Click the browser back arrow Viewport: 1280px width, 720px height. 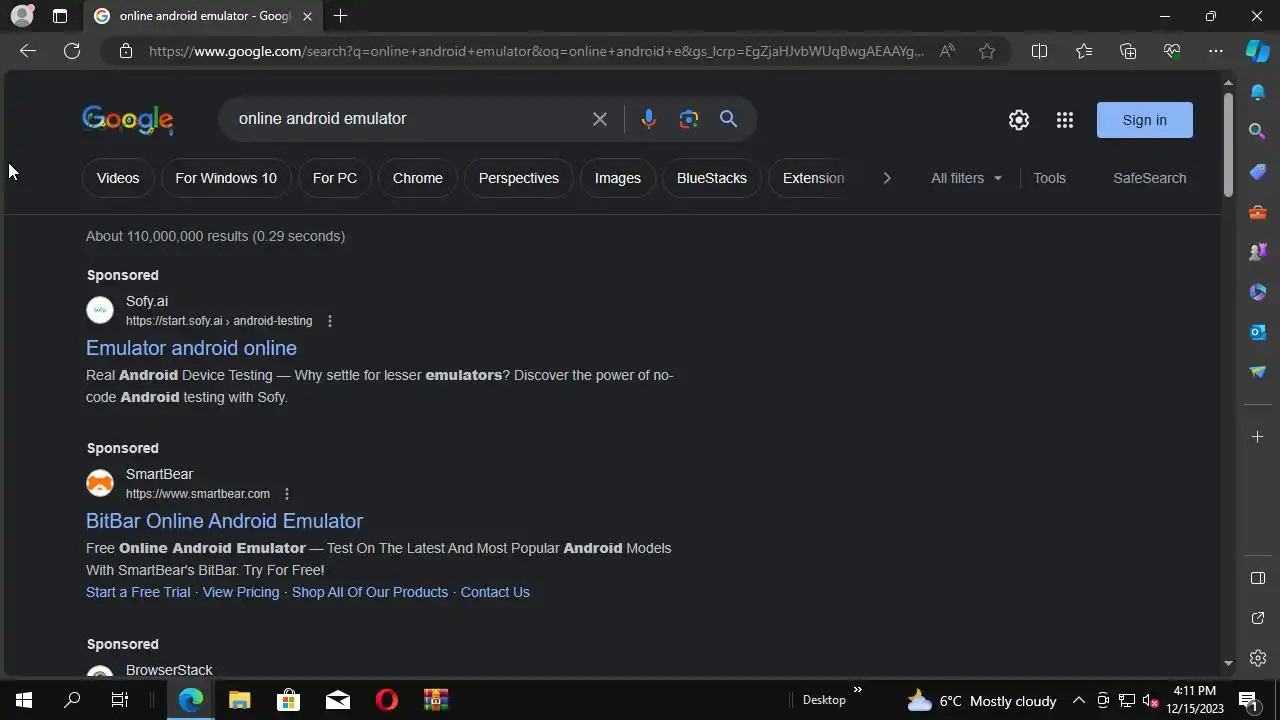[x=28, y=51]
